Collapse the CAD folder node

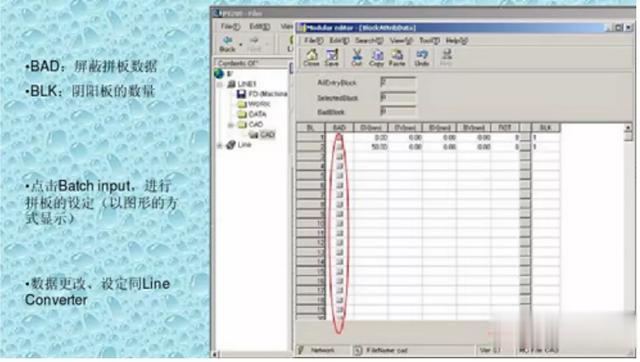[230, 124]
